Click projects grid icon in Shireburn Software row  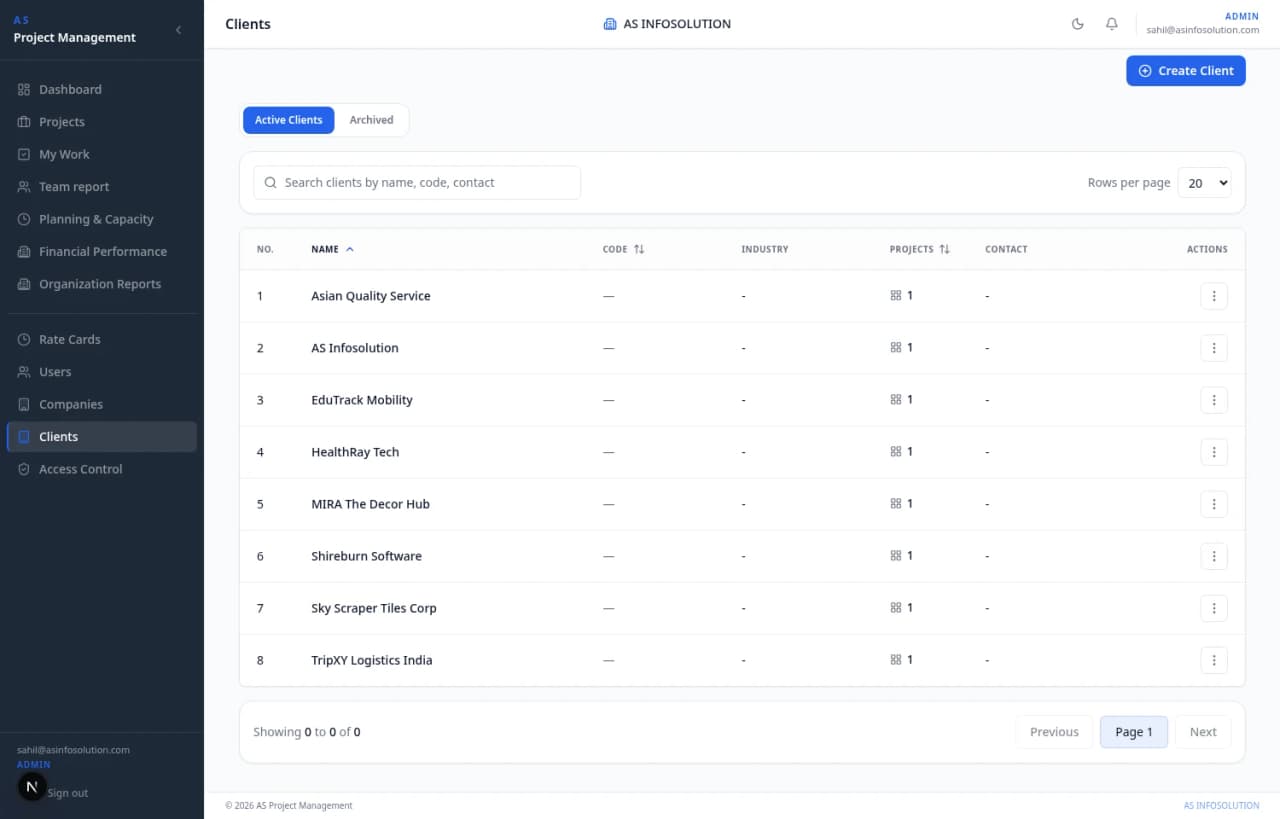pos(896,556)
